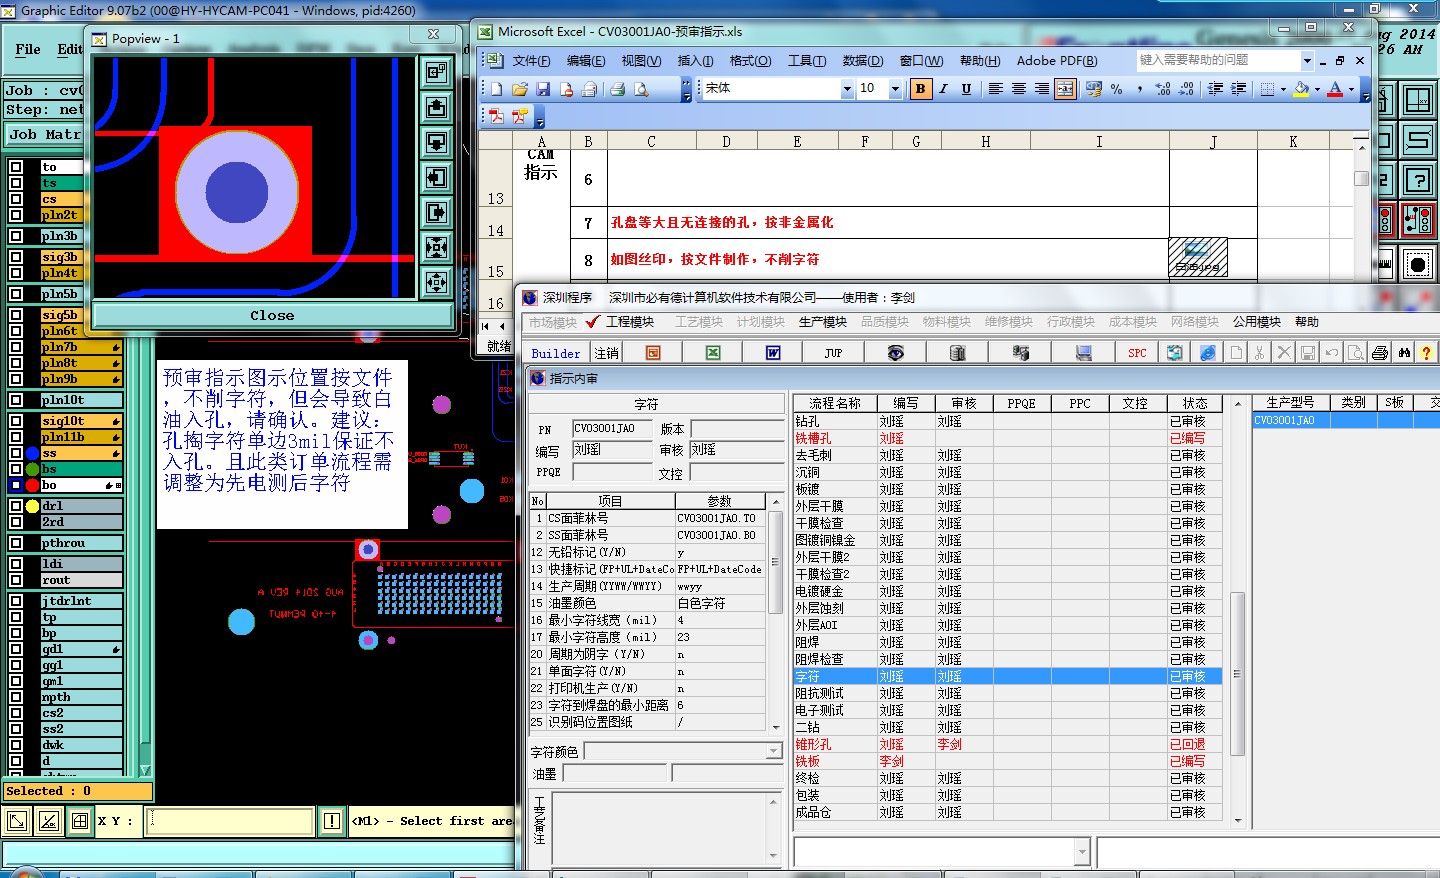Click the percent style icon in Excel
The image size is (1440, 878).
(x=1117, y=89)
